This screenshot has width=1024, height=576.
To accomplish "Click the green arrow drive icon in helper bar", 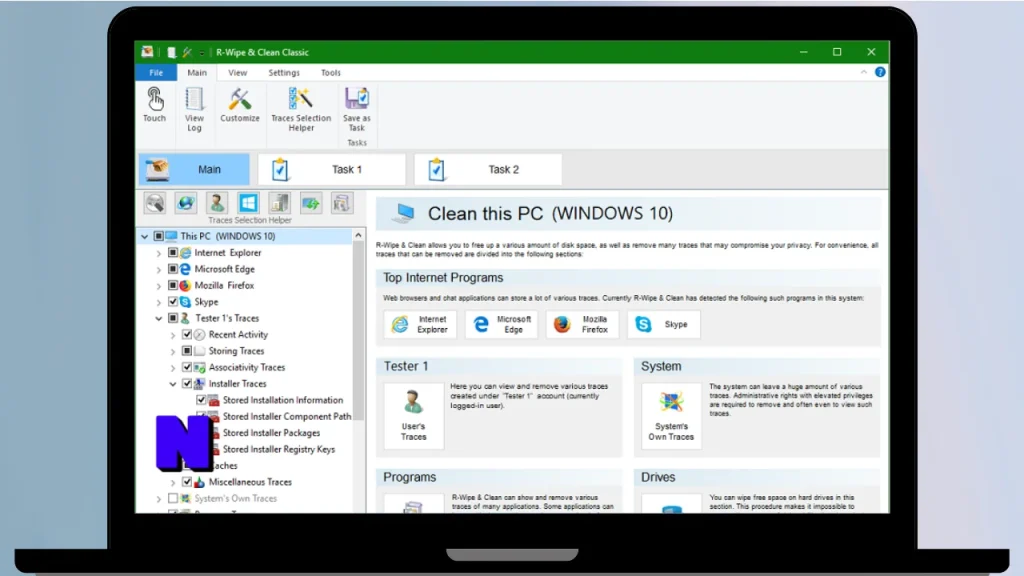I will tap(311, 203).
